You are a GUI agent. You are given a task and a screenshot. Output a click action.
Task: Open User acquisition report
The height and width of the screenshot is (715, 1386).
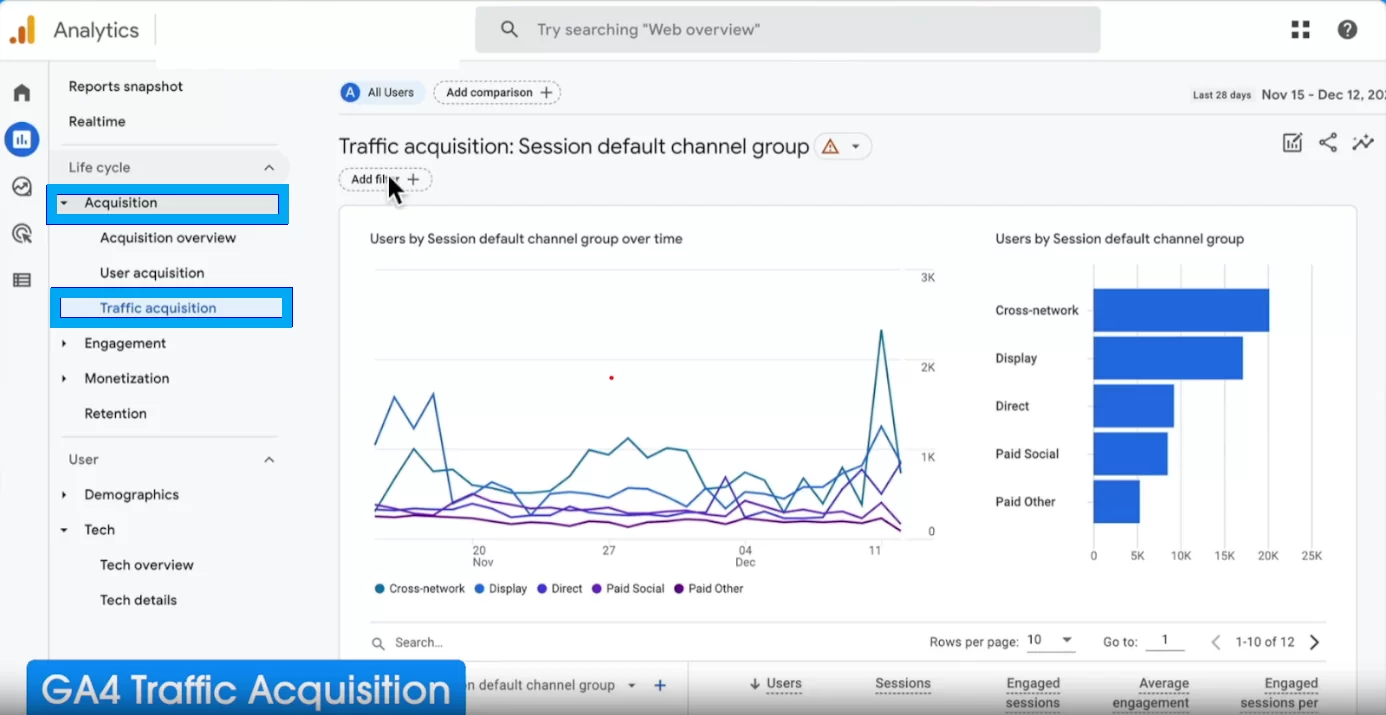(152, 273)
